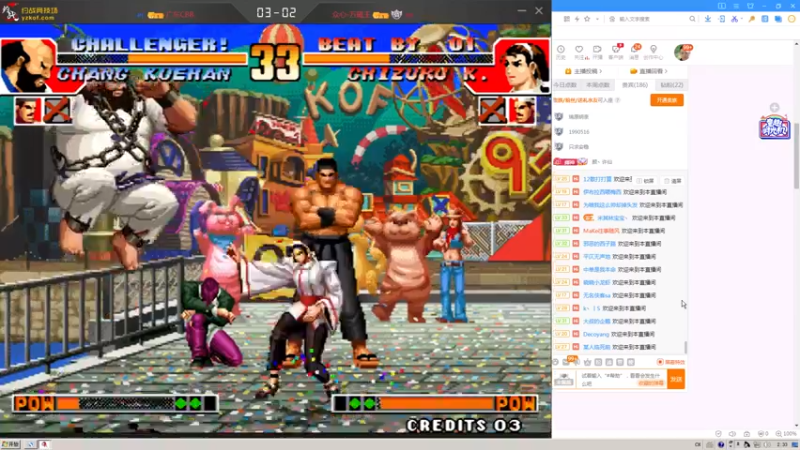Open the envelope icon with 99+ badge

566,361
